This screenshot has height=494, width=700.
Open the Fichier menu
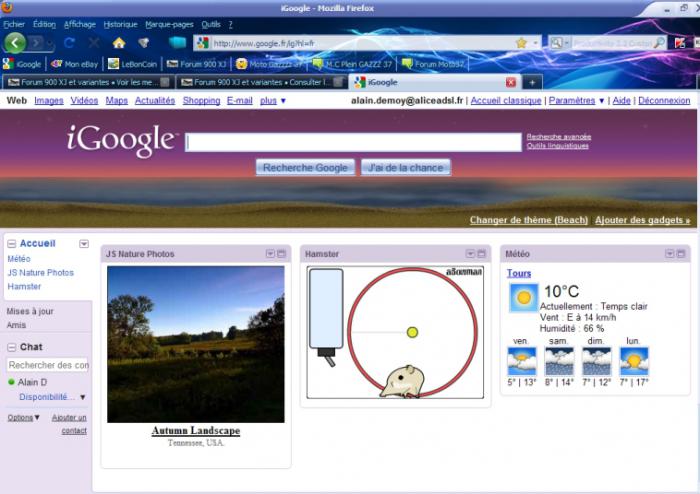pyautogui.click(x=14, y=25)
